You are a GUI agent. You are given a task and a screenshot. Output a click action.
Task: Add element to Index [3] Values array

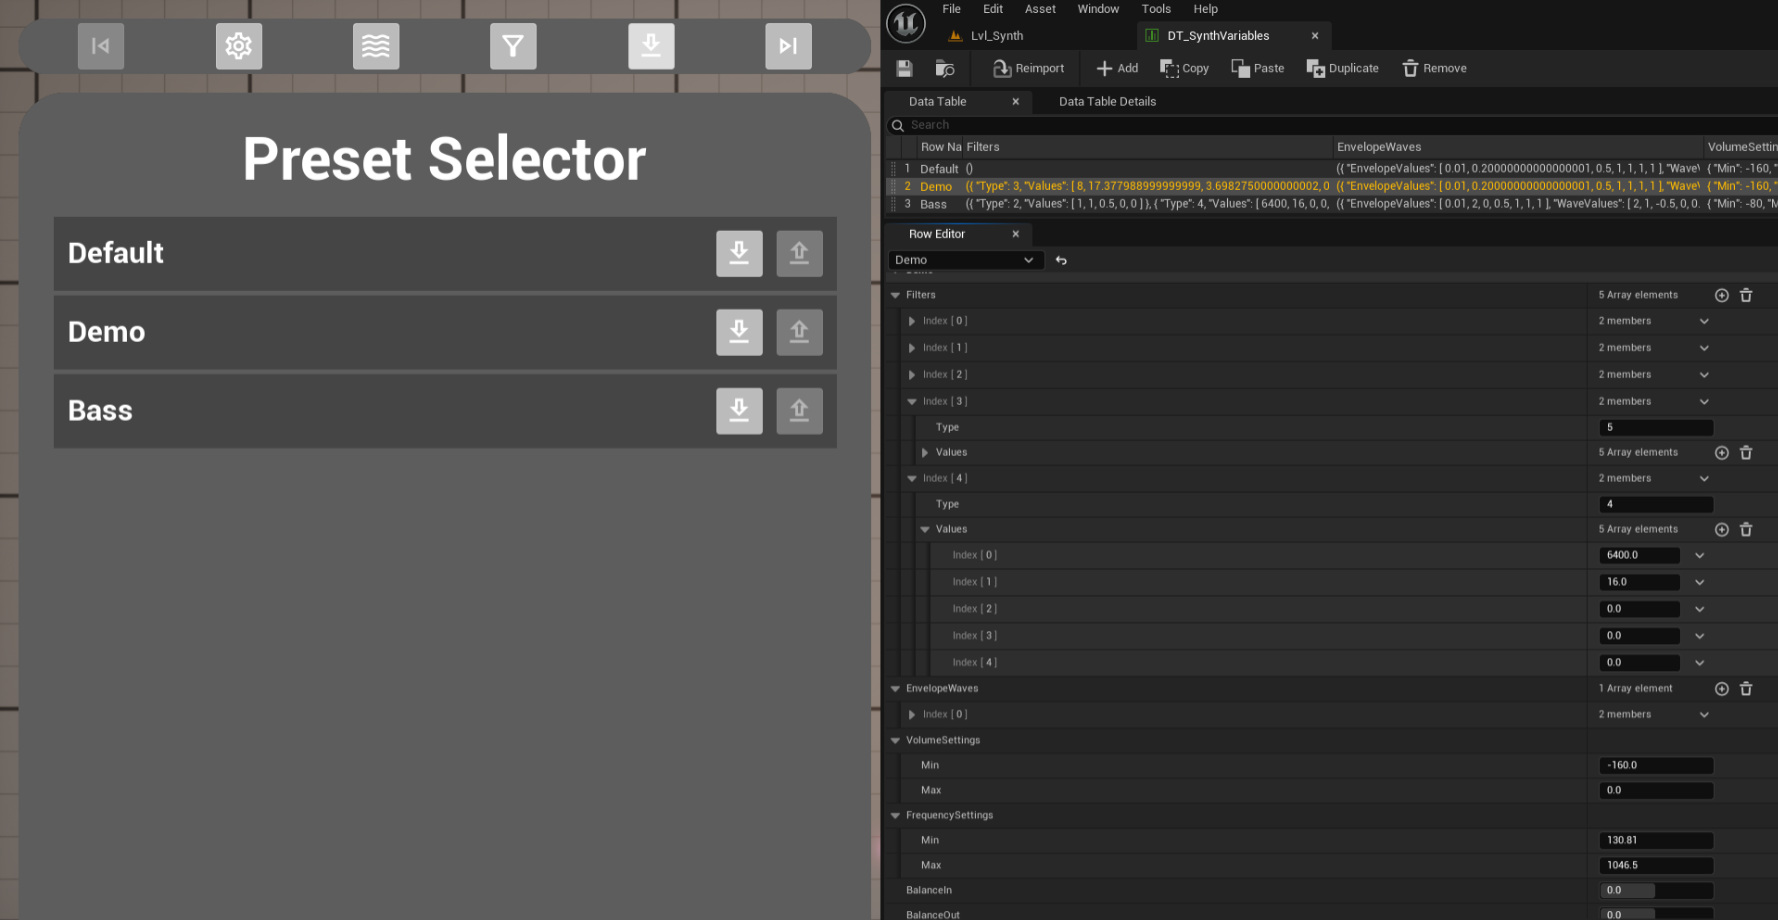pos(1721,452)
